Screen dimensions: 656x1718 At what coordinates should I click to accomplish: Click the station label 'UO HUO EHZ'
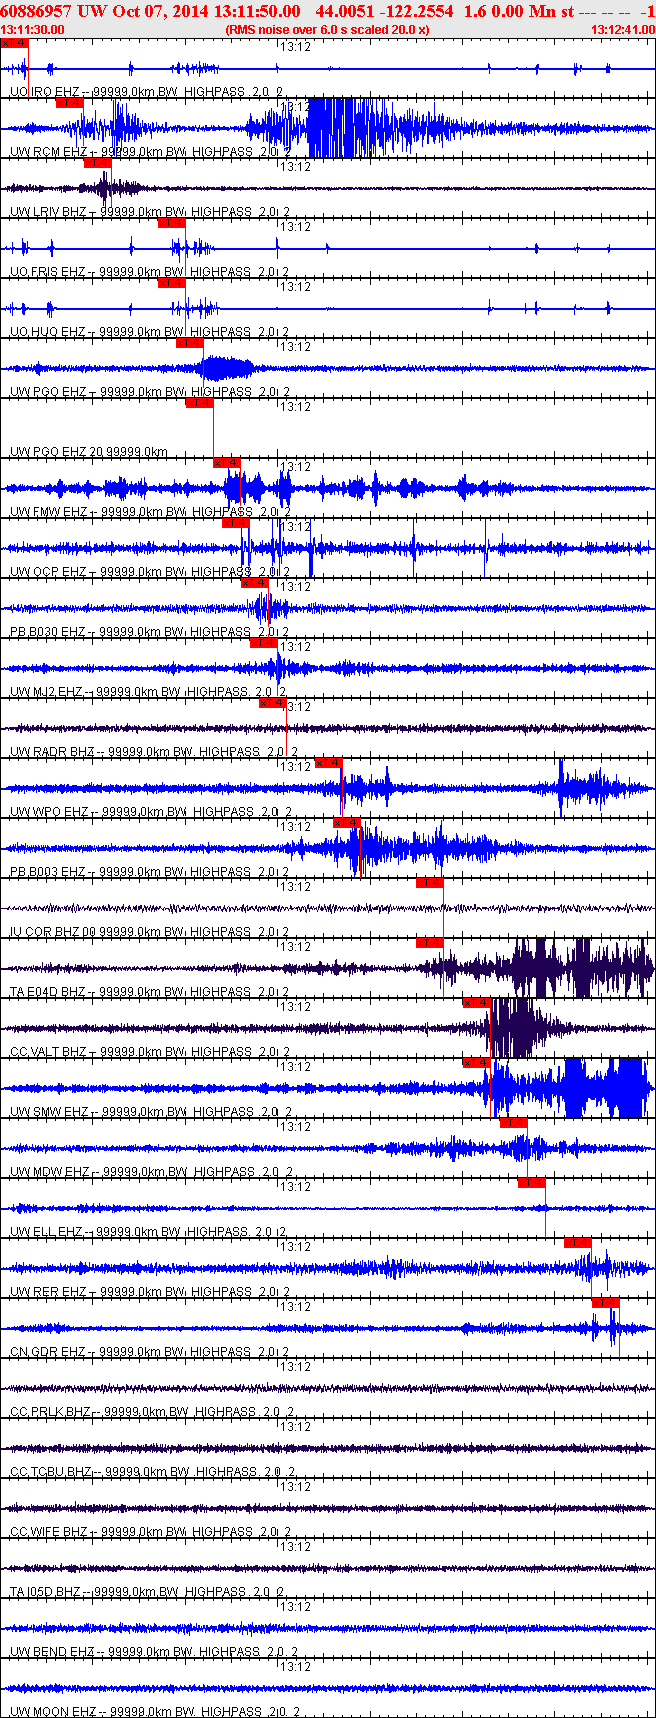[48, 332]
